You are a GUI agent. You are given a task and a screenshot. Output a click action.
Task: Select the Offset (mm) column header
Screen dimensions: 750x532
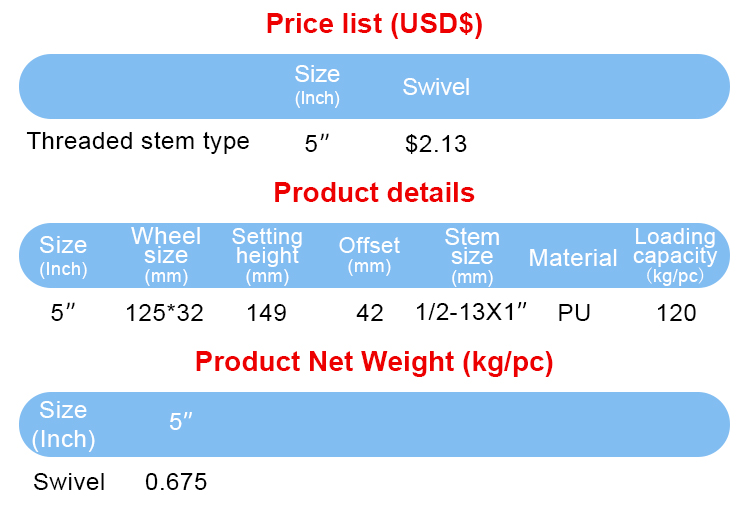pyautogui.click(x=369, y=255)
